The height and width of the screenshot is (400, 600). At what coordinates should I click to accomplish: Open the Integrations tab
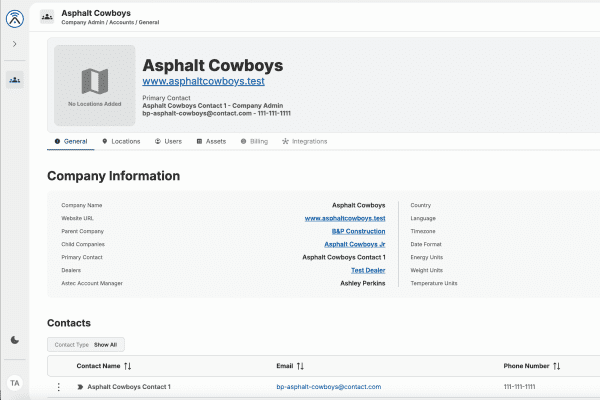point(305,141)
